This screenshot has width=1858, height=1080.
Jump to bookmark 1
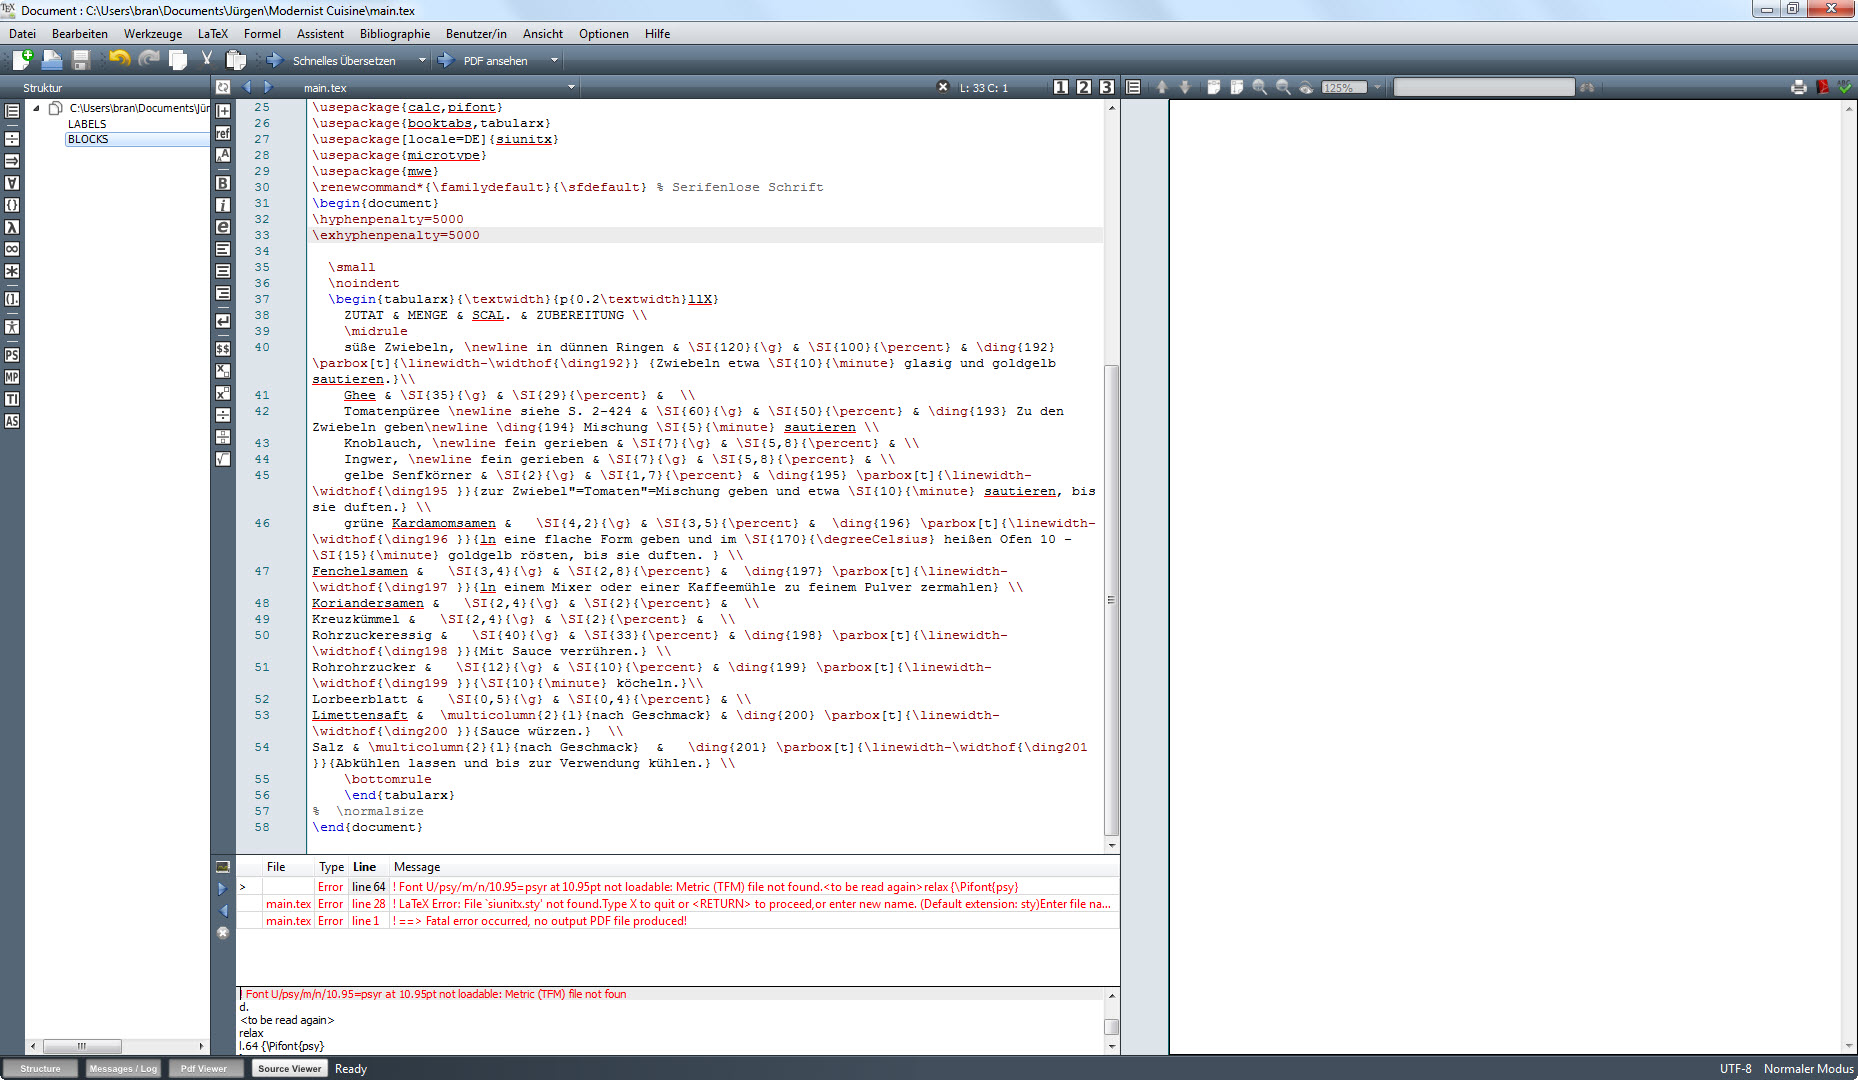(1061, 87)
